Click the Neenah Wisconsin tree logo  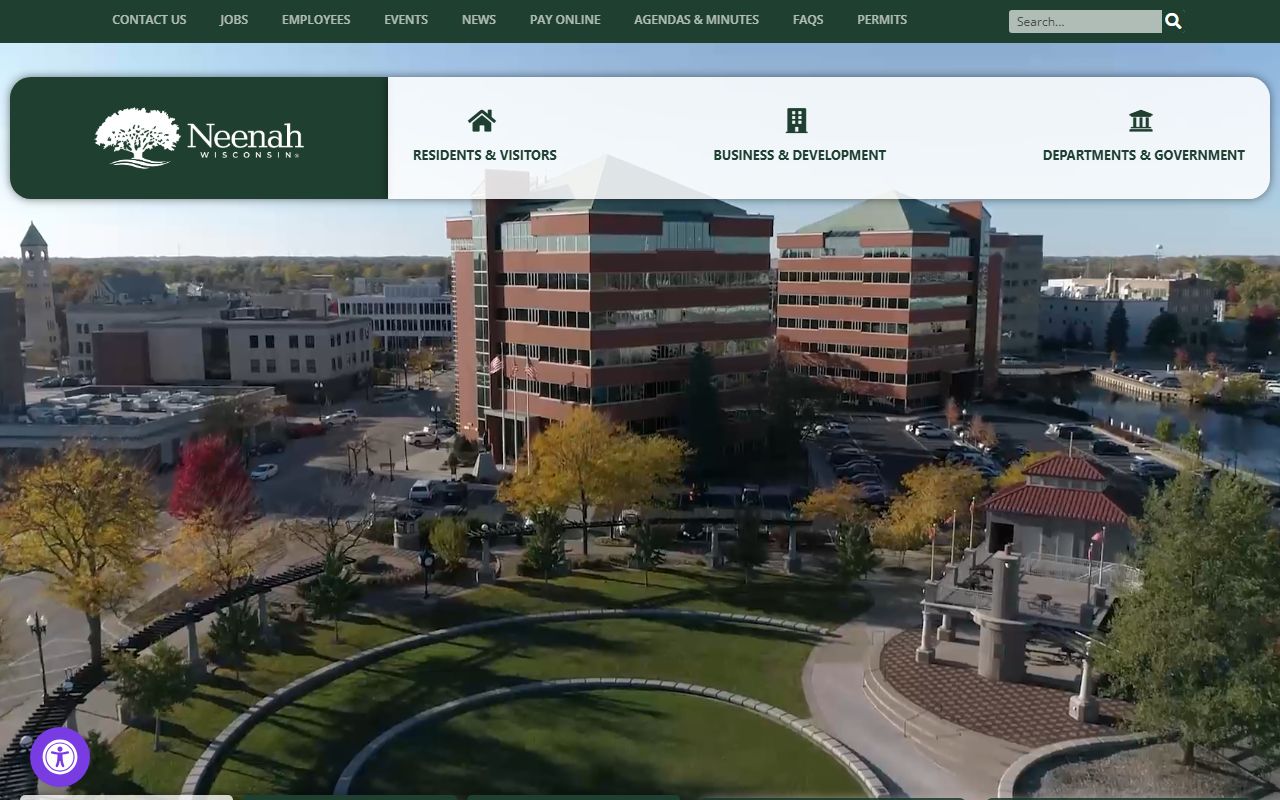click(x=199, y=138)
